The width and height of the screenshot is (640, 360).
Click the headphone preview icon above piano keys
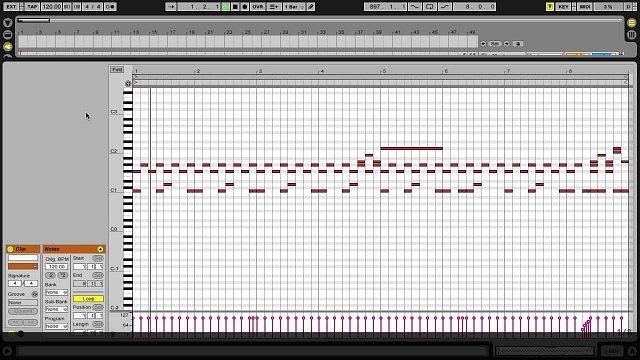[128, 84]
